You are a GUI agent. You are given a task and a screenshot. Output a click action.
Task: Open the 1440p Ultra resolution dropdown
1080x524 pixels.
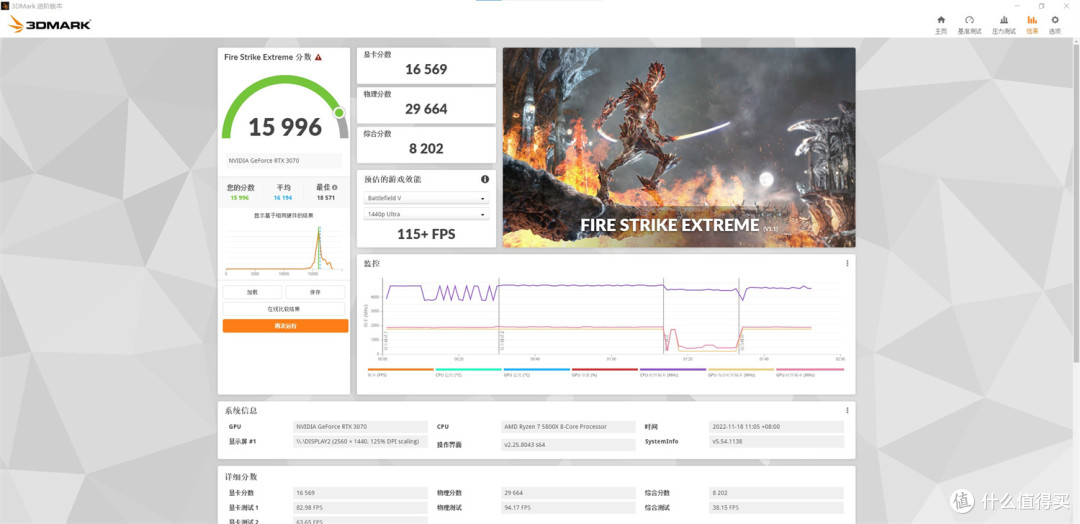(426, 214)
